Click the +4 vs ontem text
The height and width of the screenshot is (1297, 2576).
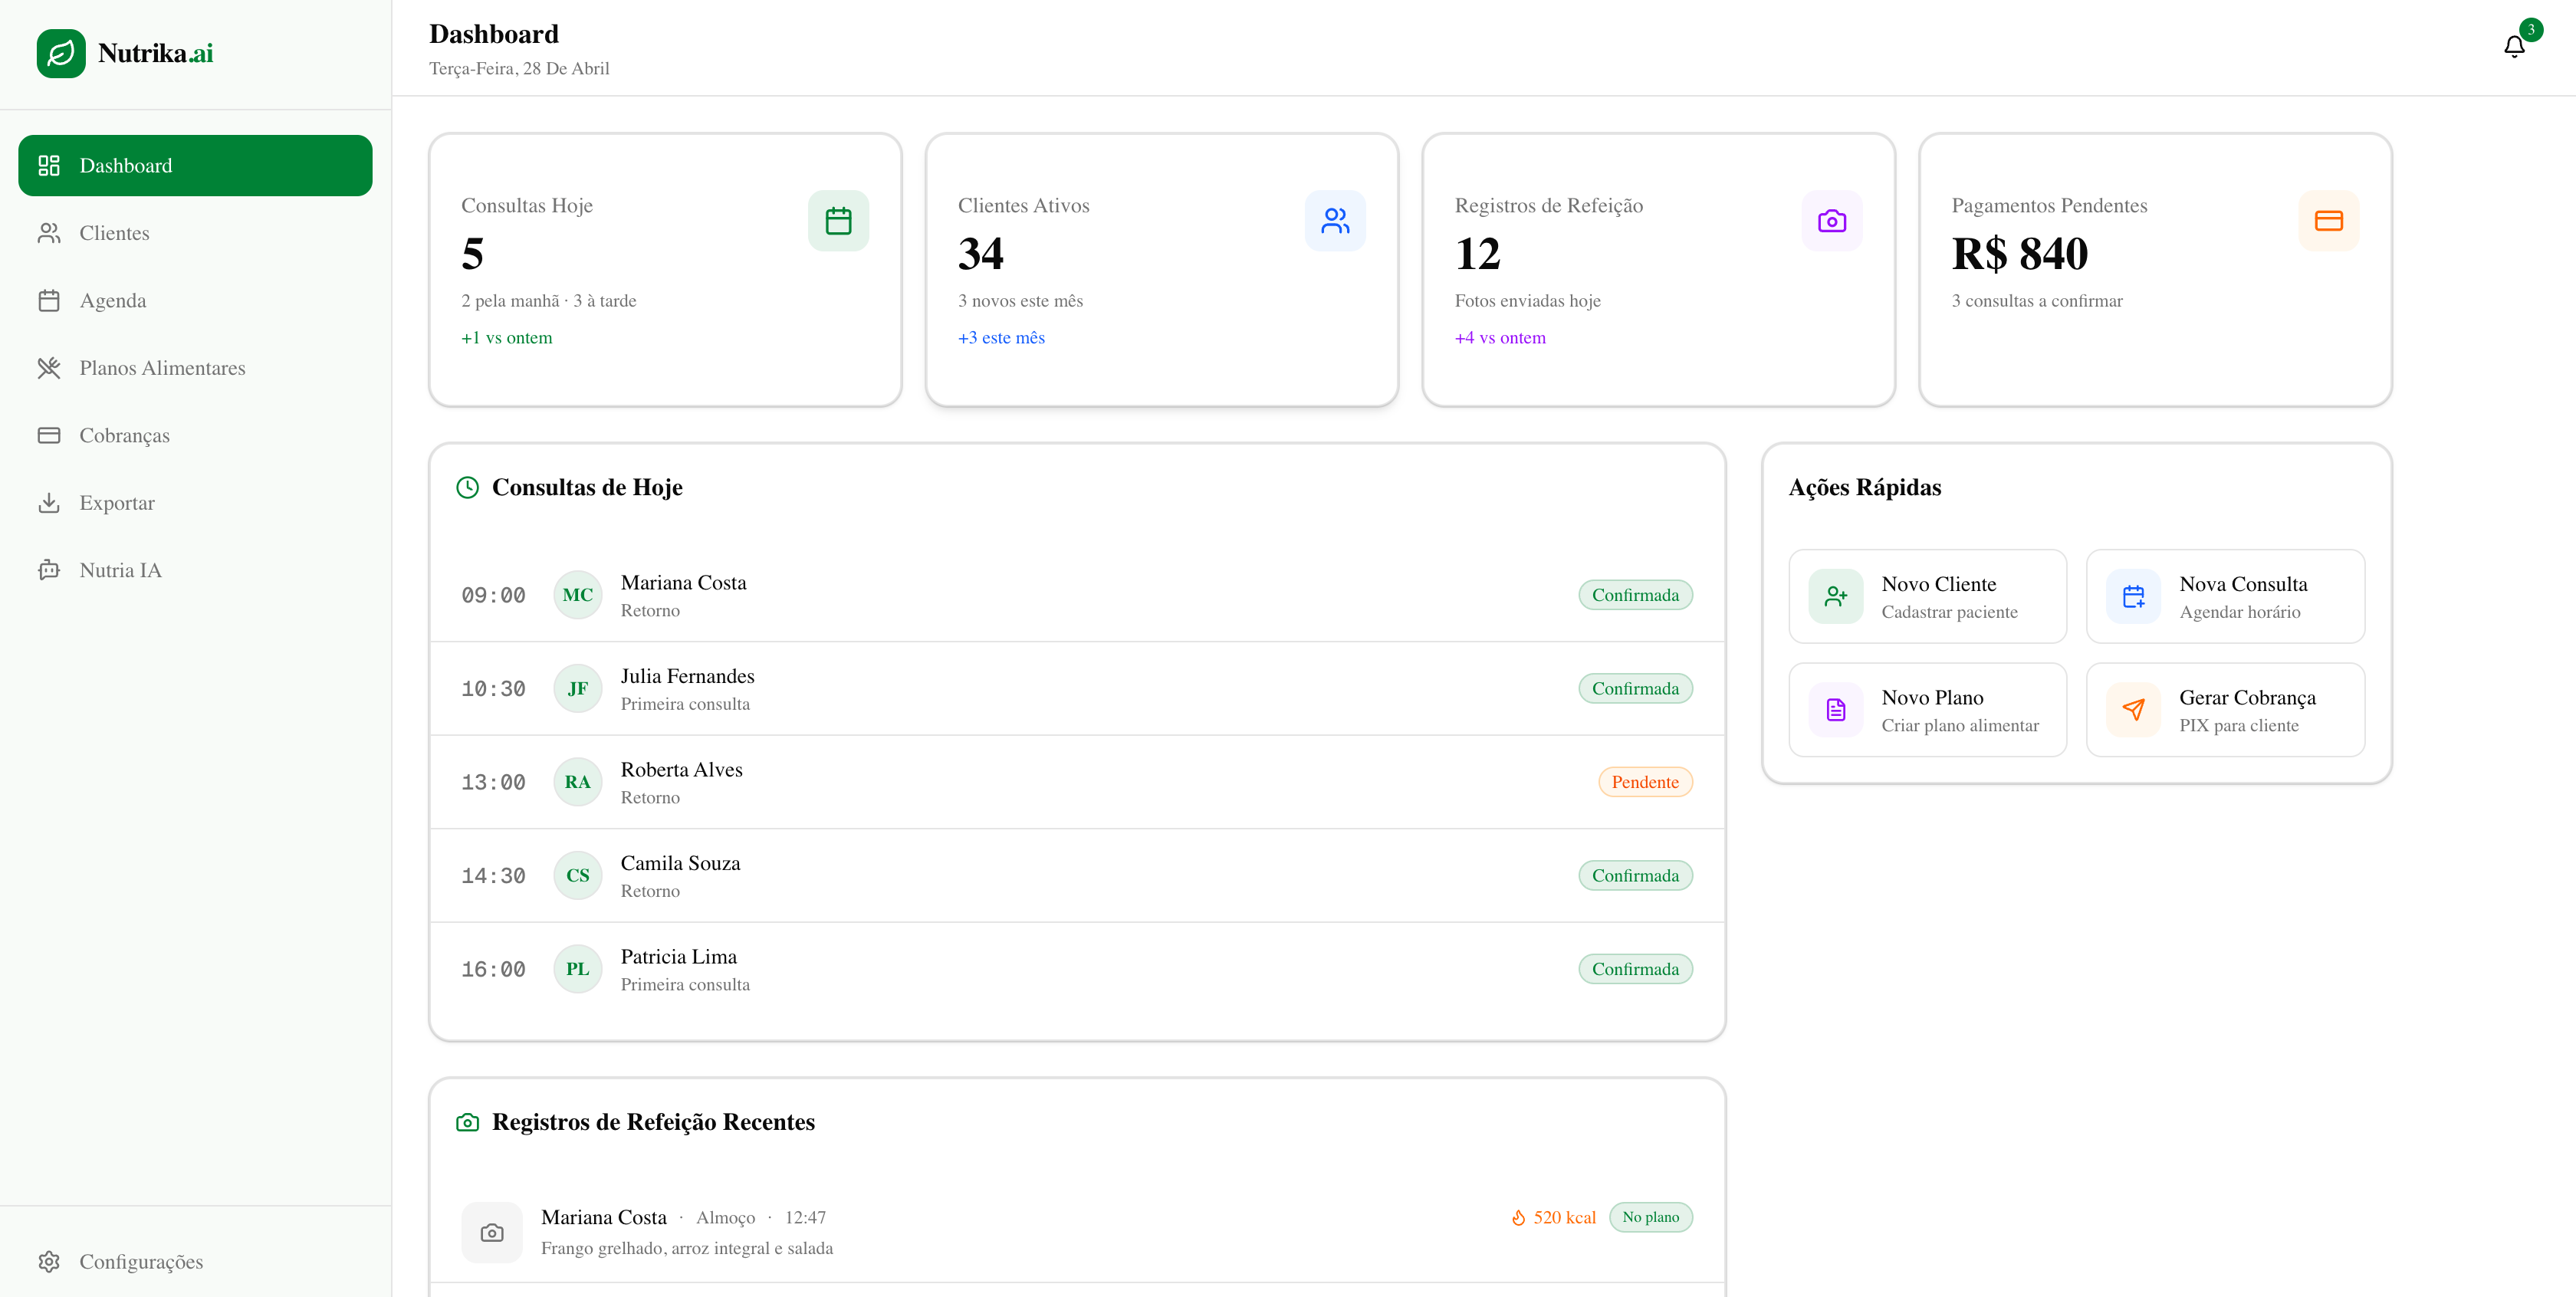coord(1500,338)
